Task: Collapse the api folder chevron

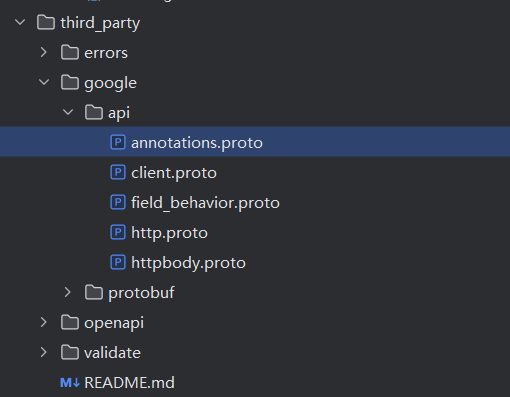Action: pyautogui.click(x=68, y=112)
